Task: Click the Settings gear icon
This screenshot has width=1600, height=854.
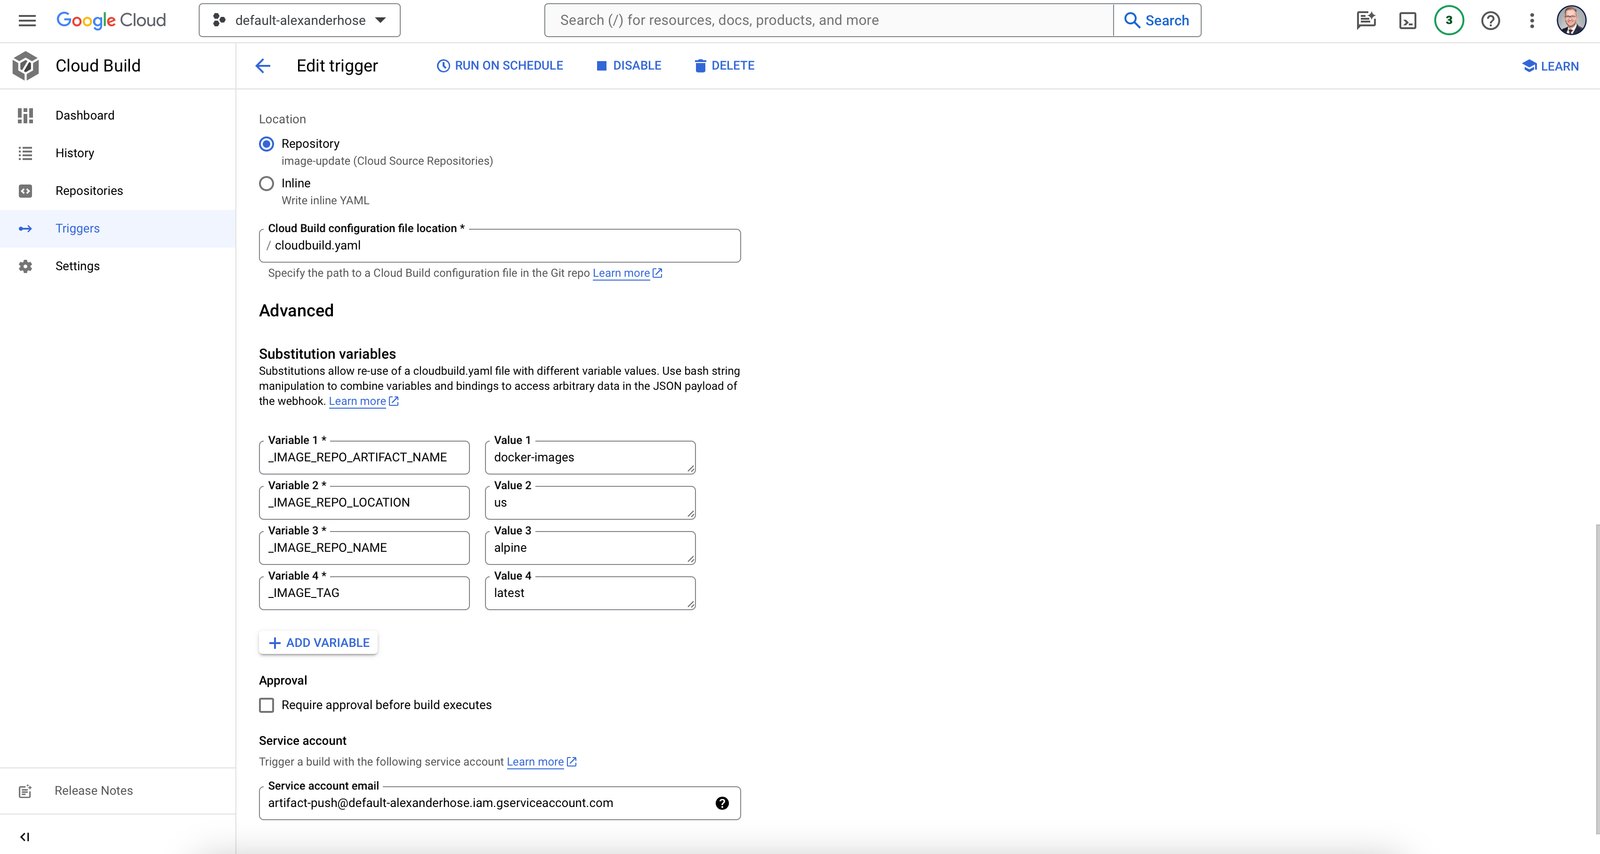Action: [x=26, y=266]
